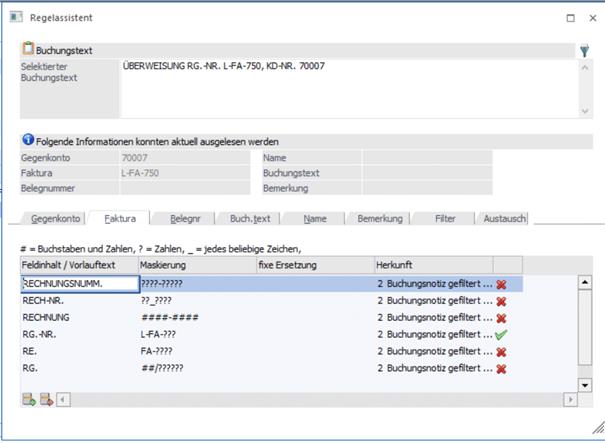Image resolution: width=605 pixels, height=443 pixels.
Task: Select the Buch.text tab
Action: pos(247,218)
